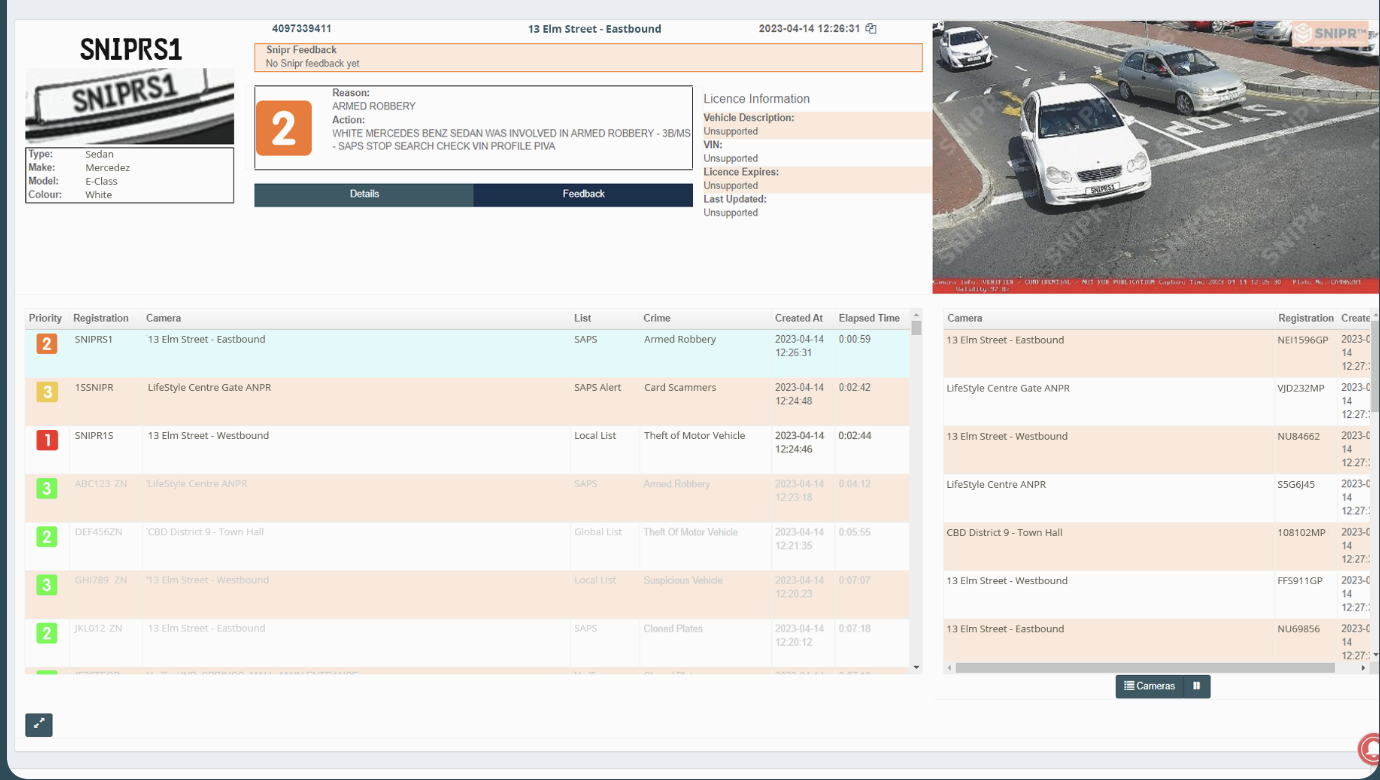Viewport: 1380px width, 780px height.
Task: Click the alerts table scroll-up arrow
Action: [916, 317]
